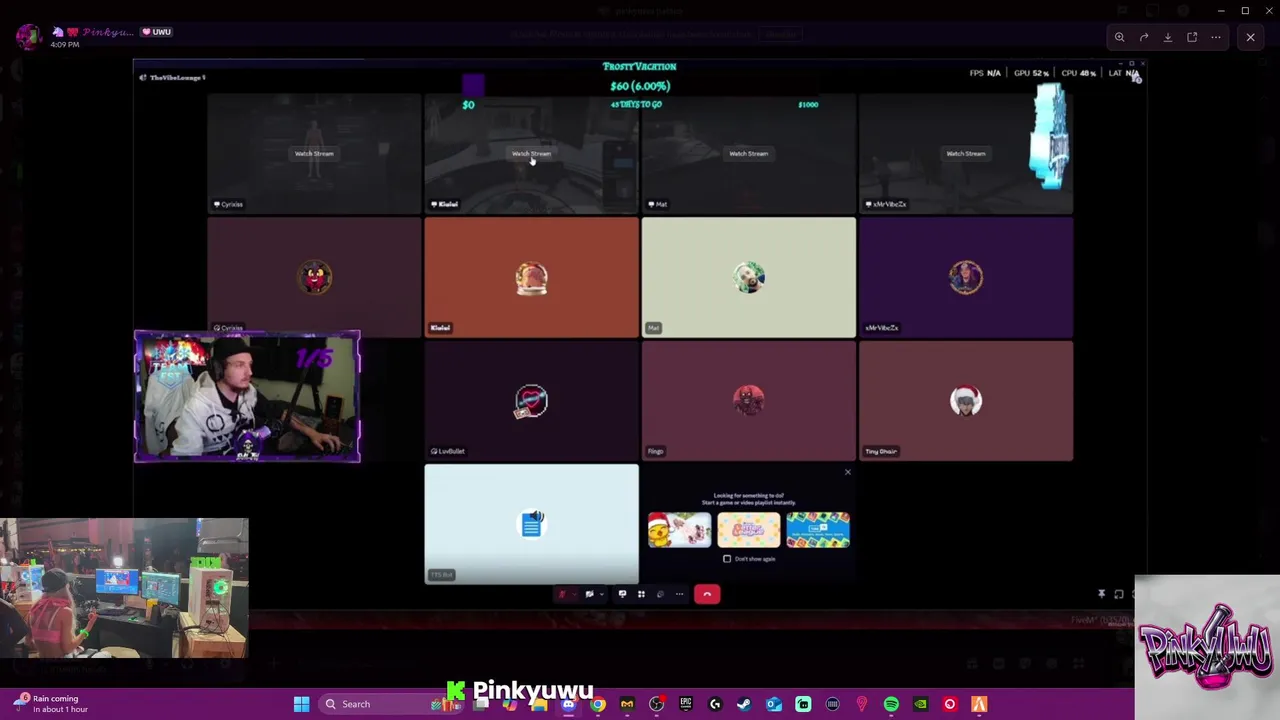The image size is (1280, 720).
Task: Dismiss the activity suggestion popup with its X
Action: [848, 472]
